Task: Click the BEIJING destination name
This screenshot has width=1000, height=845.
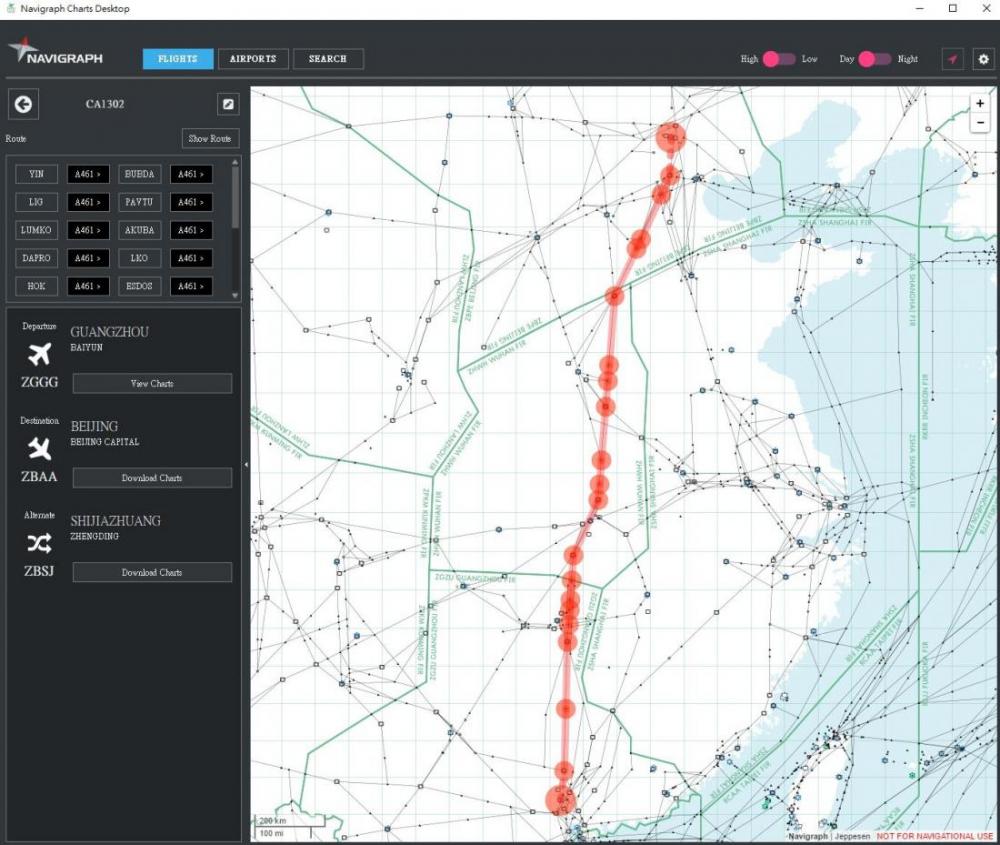Action: (94, 426)
